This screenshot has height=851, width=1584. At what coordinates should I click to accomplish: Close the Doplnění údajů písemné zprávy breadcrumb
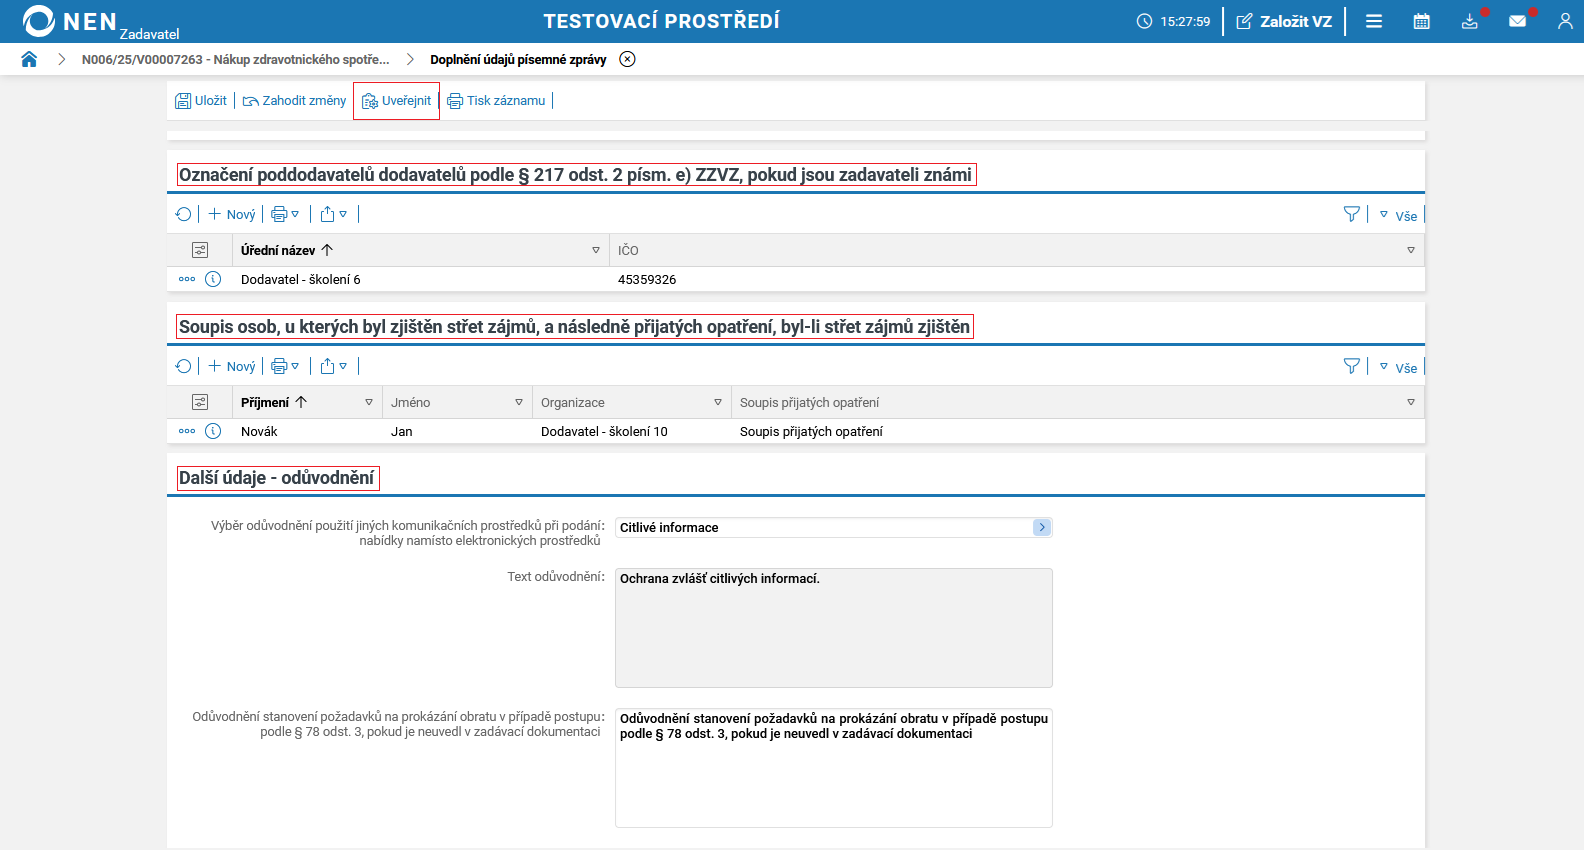point(627,59)
